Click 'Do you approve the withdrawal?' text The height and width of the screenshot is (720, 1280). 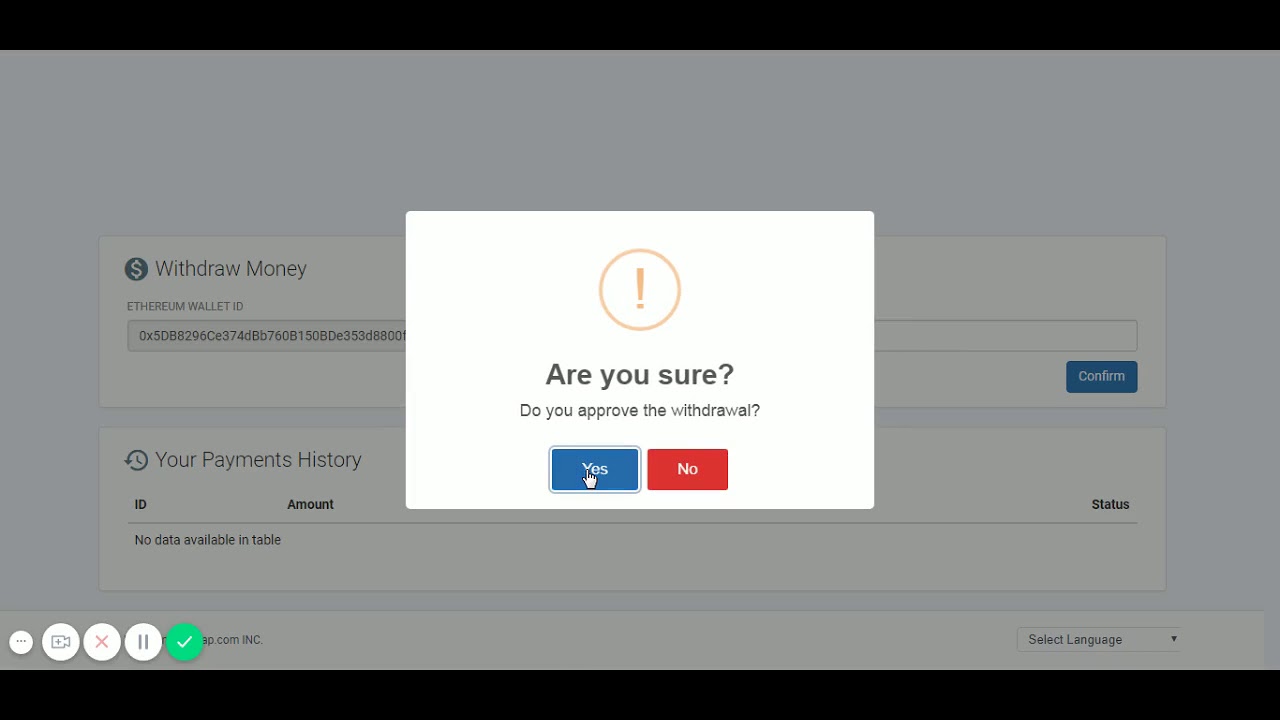pos(640,410)
